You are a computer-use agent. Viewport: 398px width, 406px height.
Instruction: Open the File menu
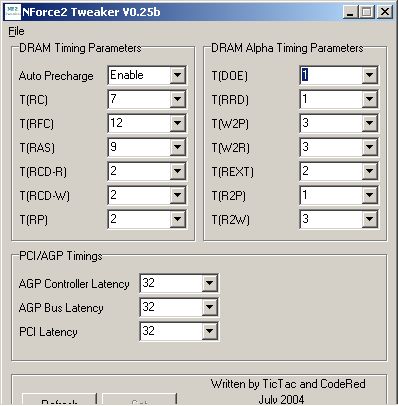[x=16, y=31]
